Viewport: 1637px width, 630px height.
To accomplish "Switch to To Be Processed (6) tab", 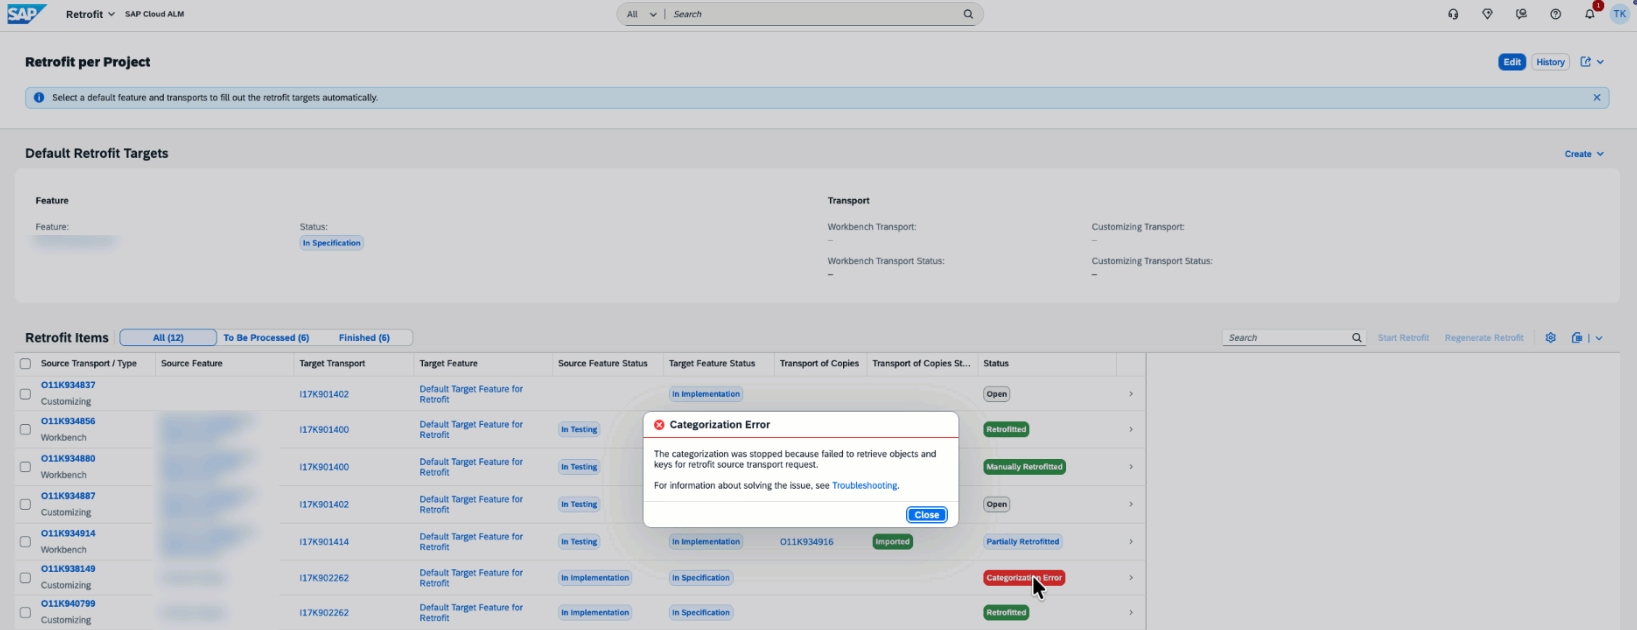I will click(x=266, y=338).
